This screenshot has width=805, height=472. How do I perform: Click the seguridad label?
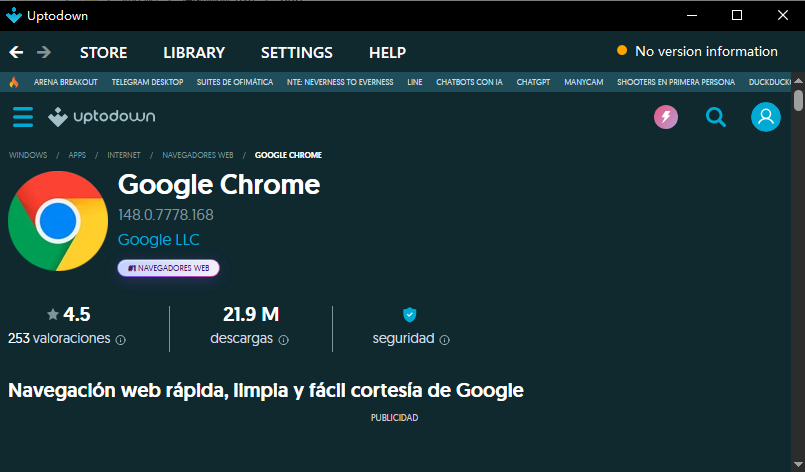coord(404,338)
